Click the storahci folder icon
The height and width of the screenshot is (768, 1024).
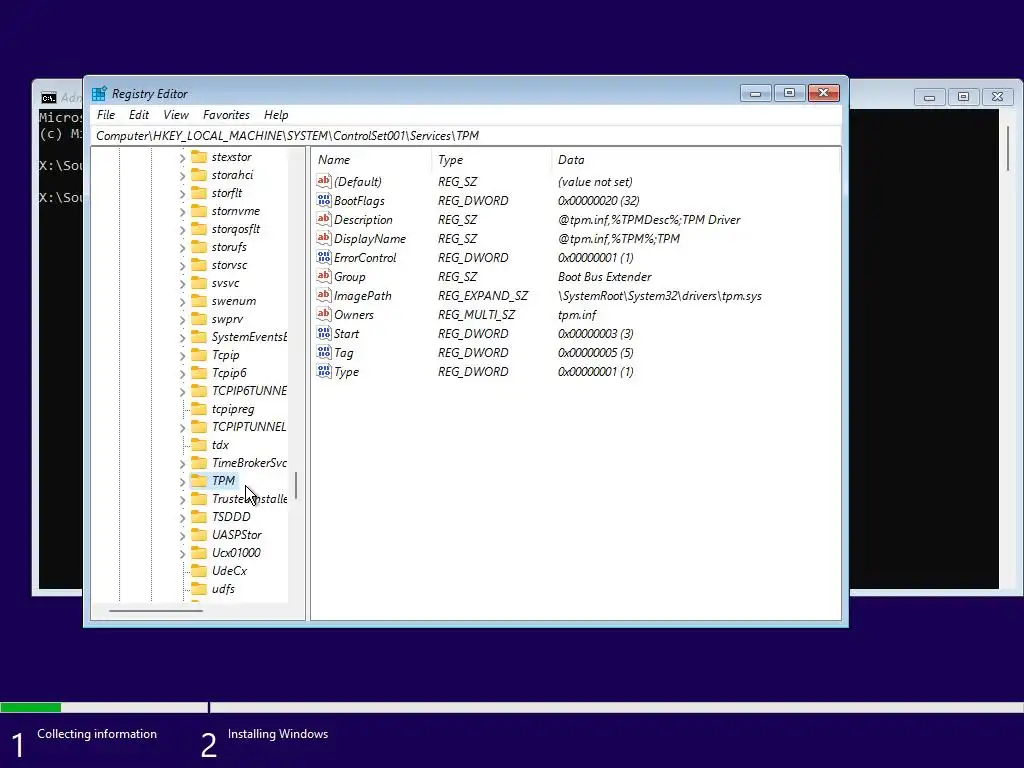click(x=199, y=175)
